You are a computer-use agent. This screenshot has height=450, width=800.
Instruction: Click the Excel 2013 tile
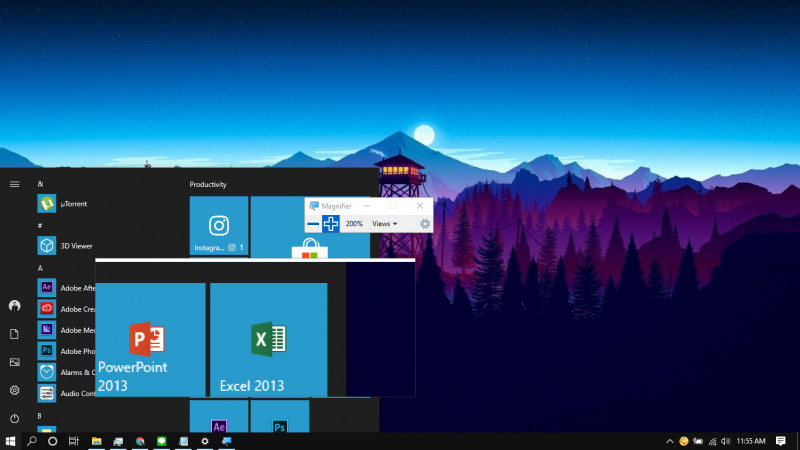tap(268, 340)
